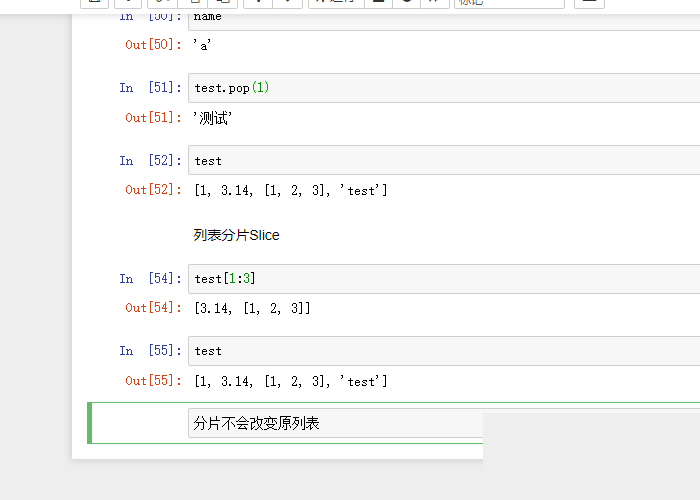Click the In [54] input prompt
Viewport: 700px width, 500px height.
pyautogui.click(x=150, y=279)
